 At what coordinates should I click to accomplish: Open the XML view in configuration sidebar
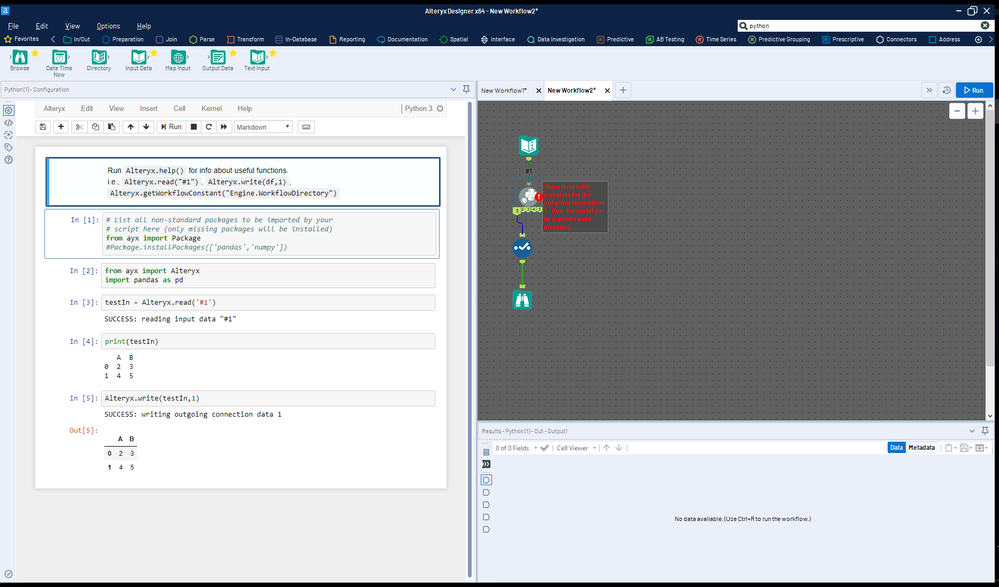[8, 122]
